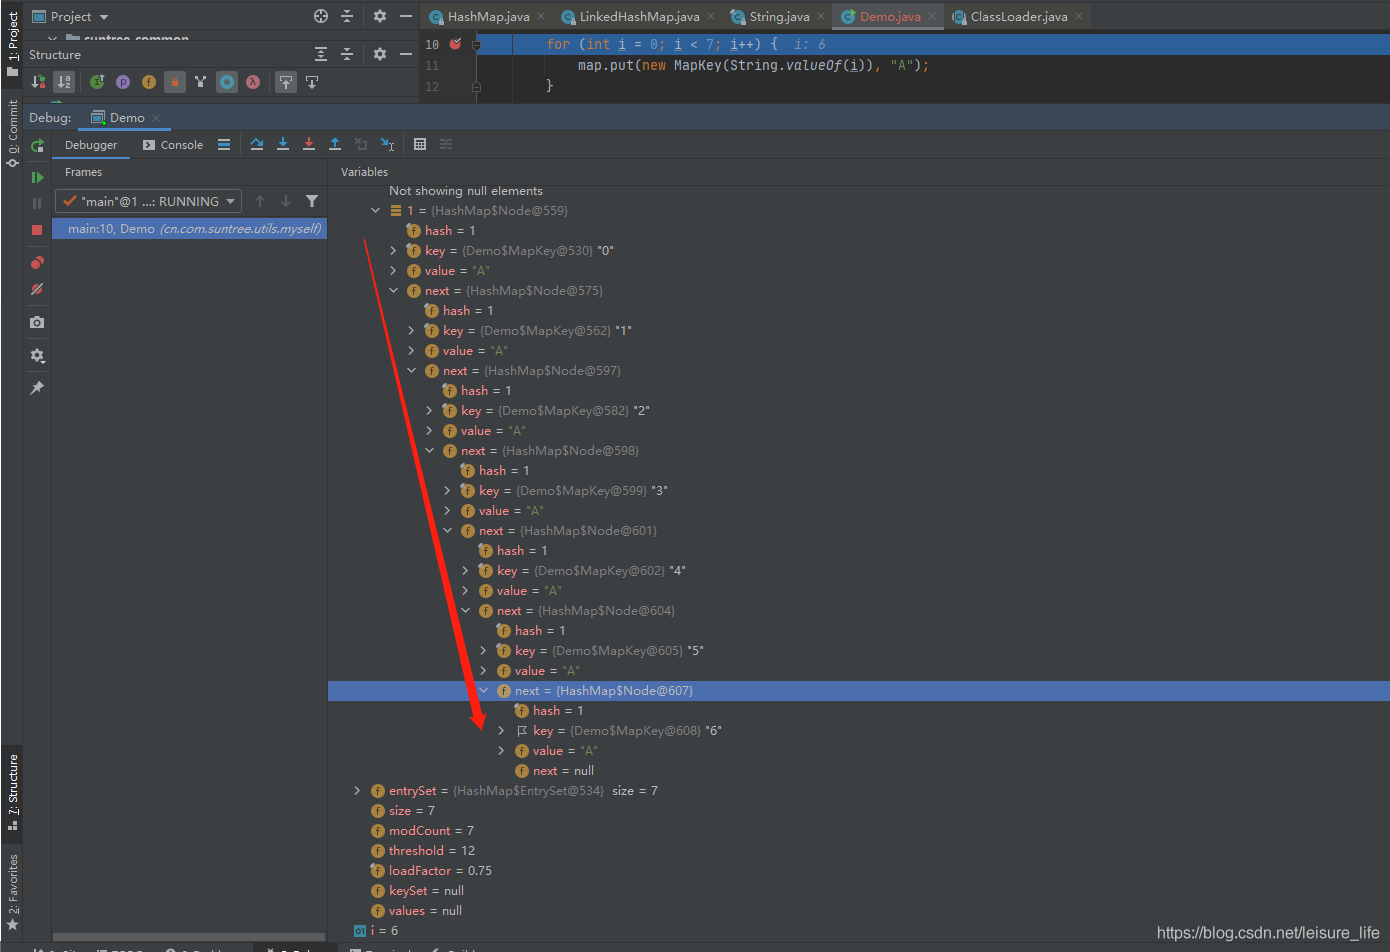1390x952 pixels.
Task: Toggle Show Lambdas pink icon
Action: [253, 82]
